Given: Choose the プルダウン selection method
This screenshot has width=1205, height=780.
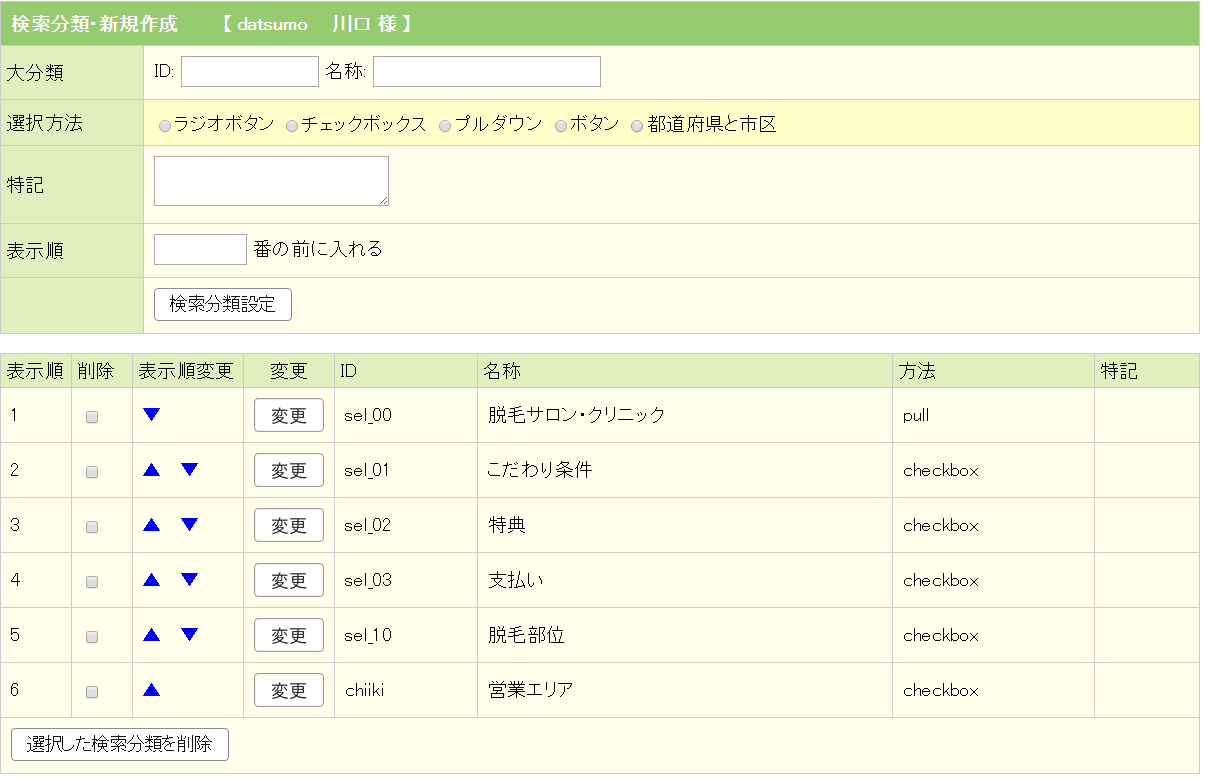Looking at the screenshot, I should pyautogui.click(x=445, y=126).
